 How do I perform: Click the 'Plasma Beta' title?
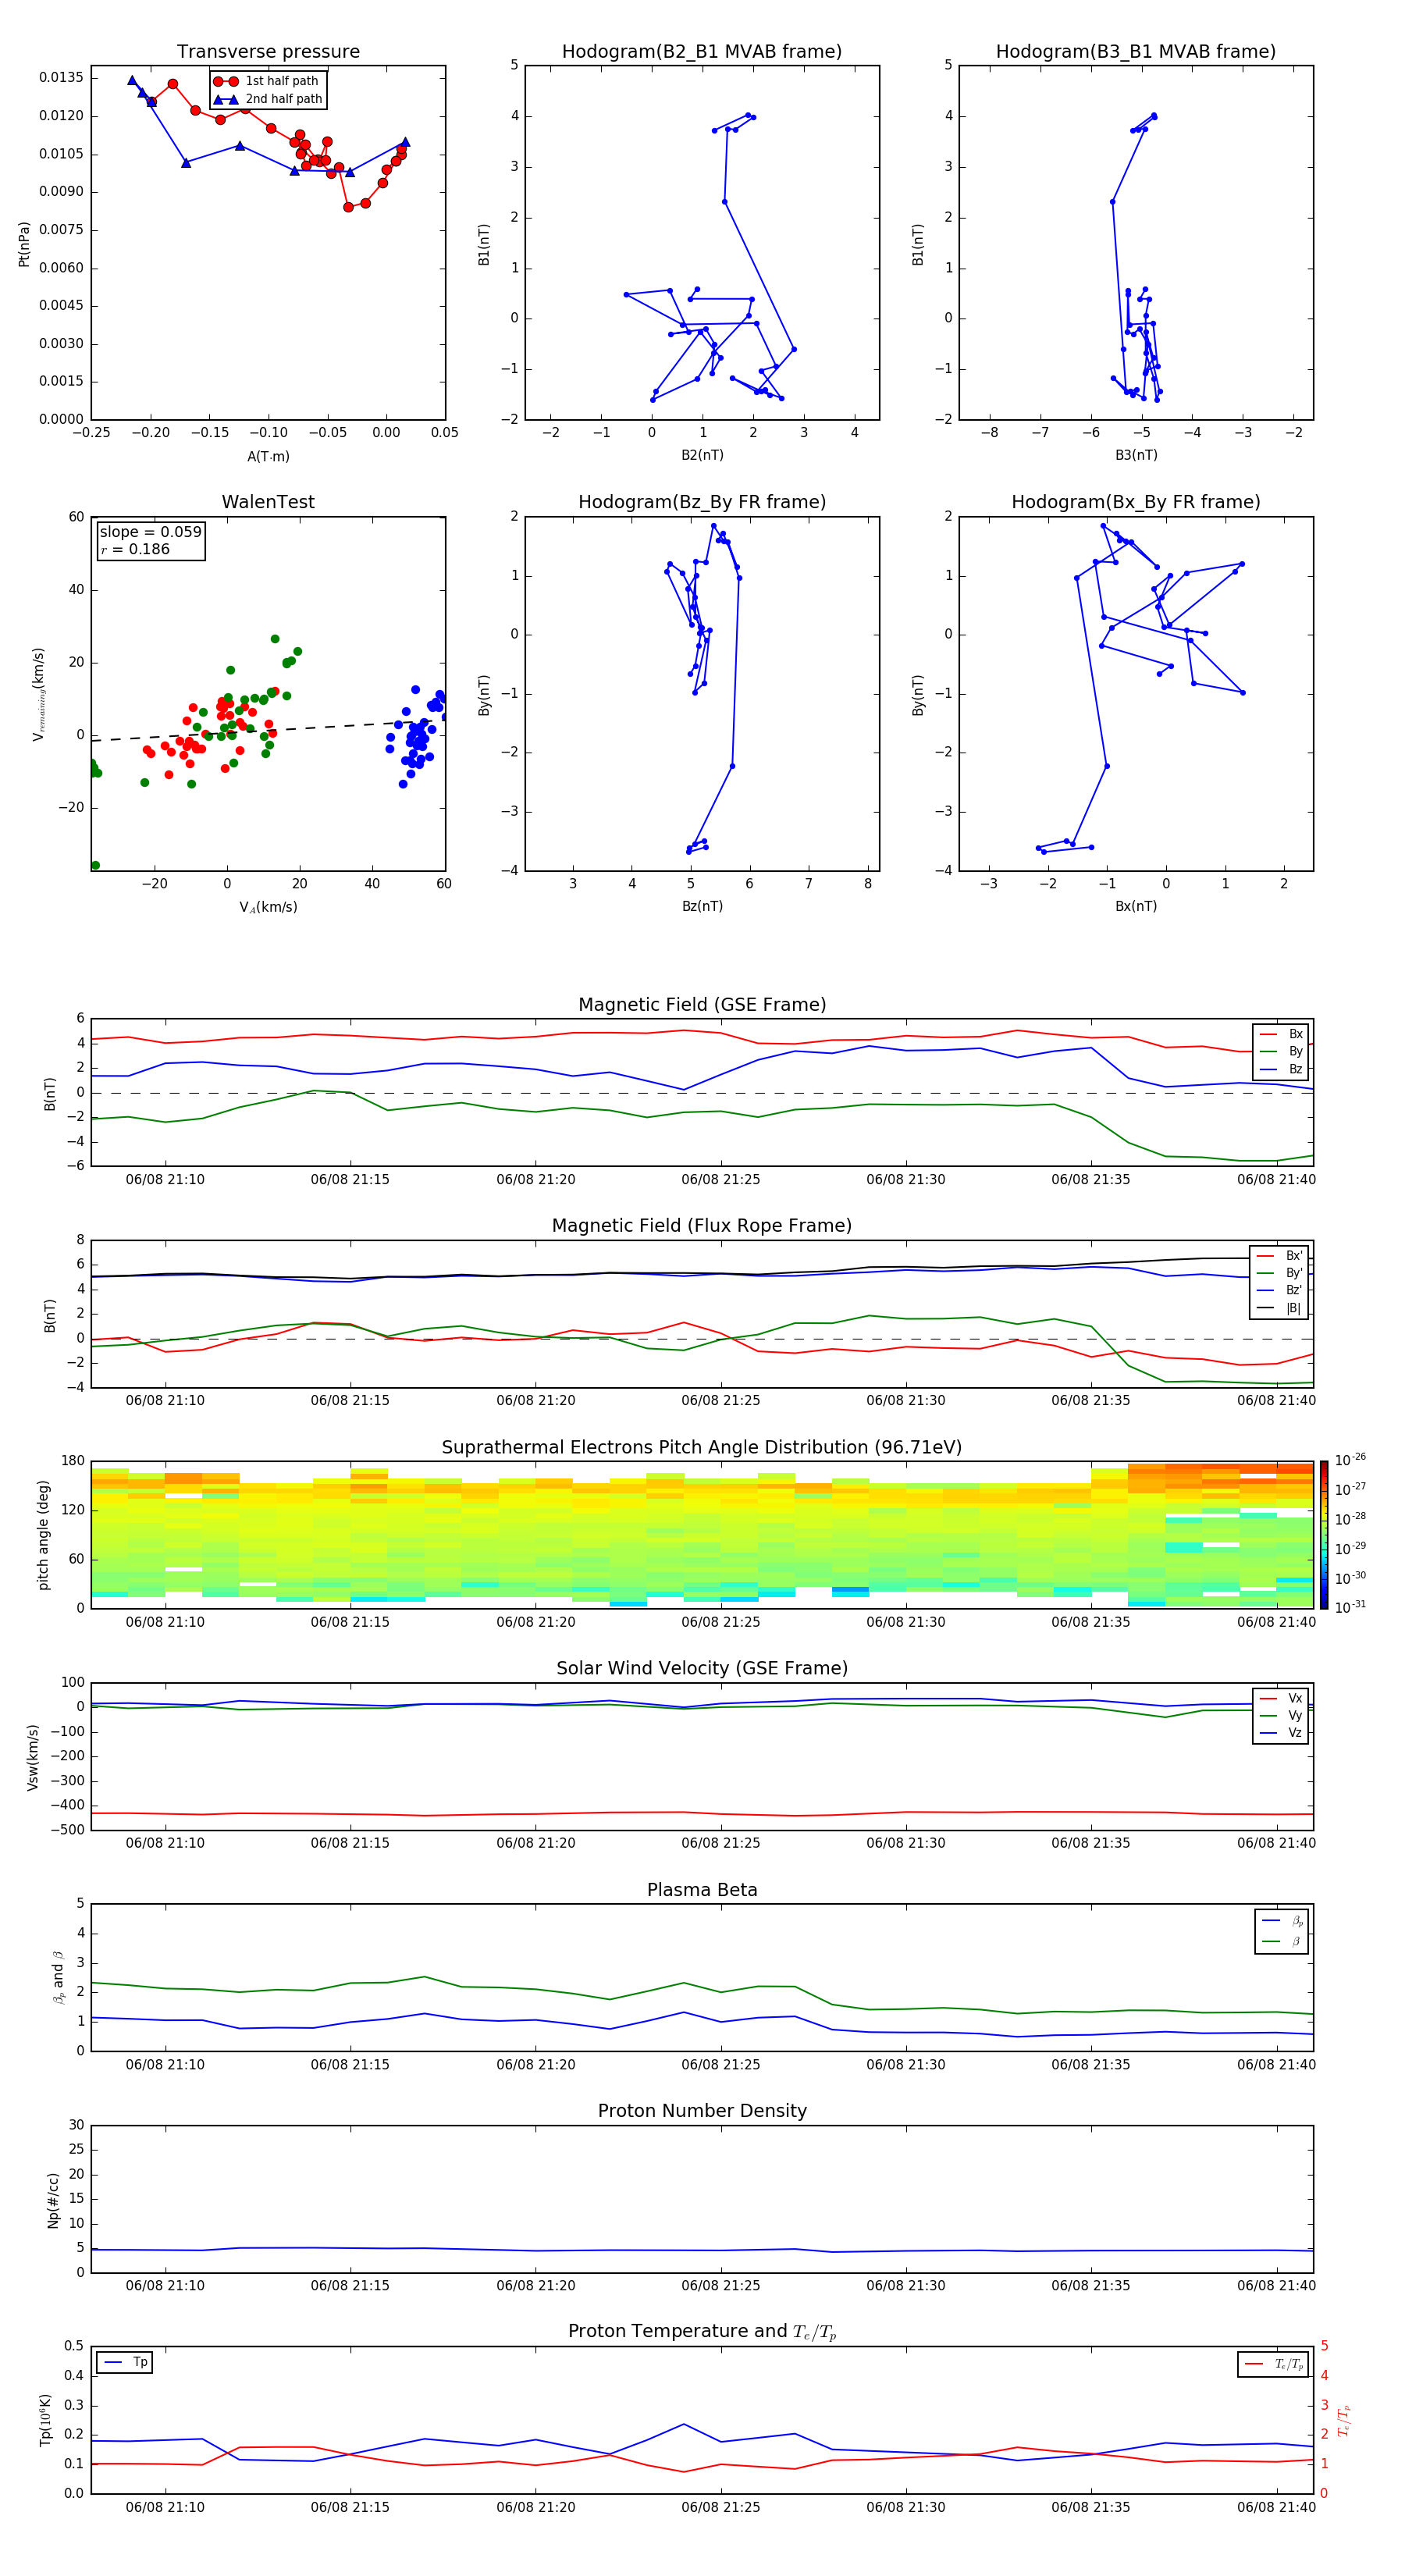(702, 1890)
